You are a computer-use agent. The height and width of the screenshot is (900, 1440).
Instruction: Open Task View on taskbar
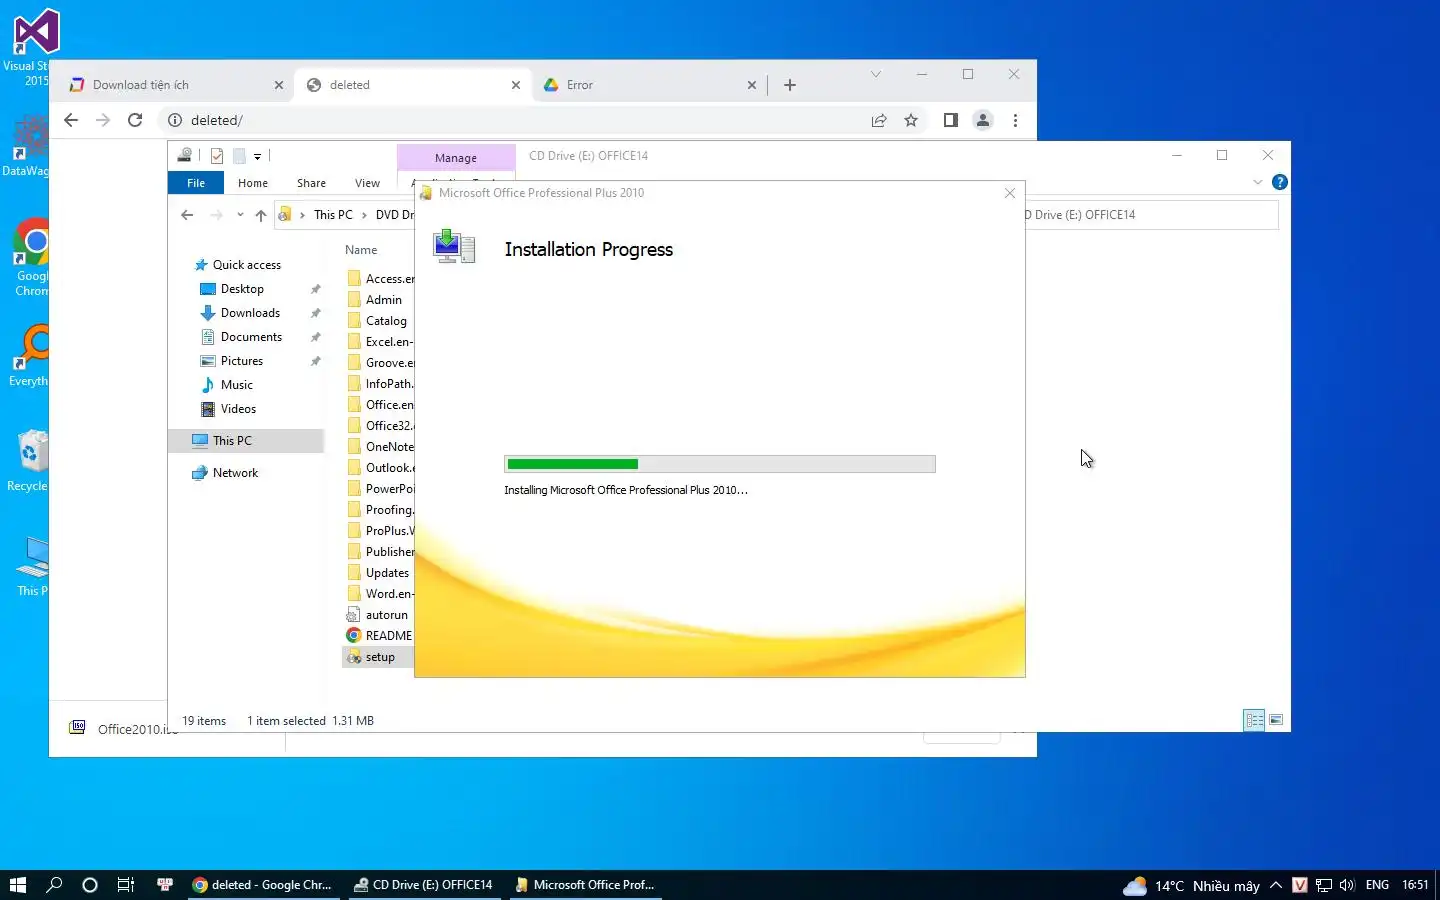[x=126, y=885]
